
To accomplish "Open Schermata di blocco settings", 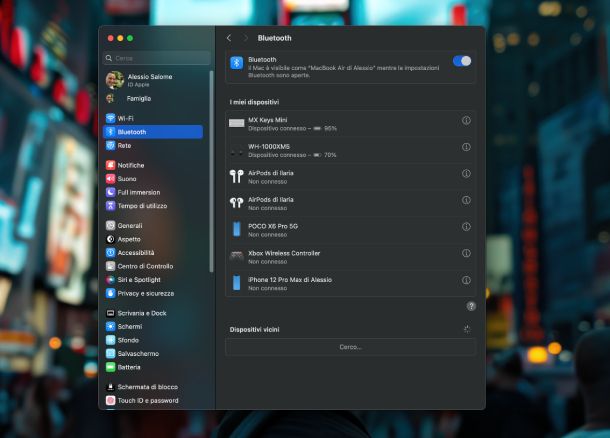I will click(153, 387).
